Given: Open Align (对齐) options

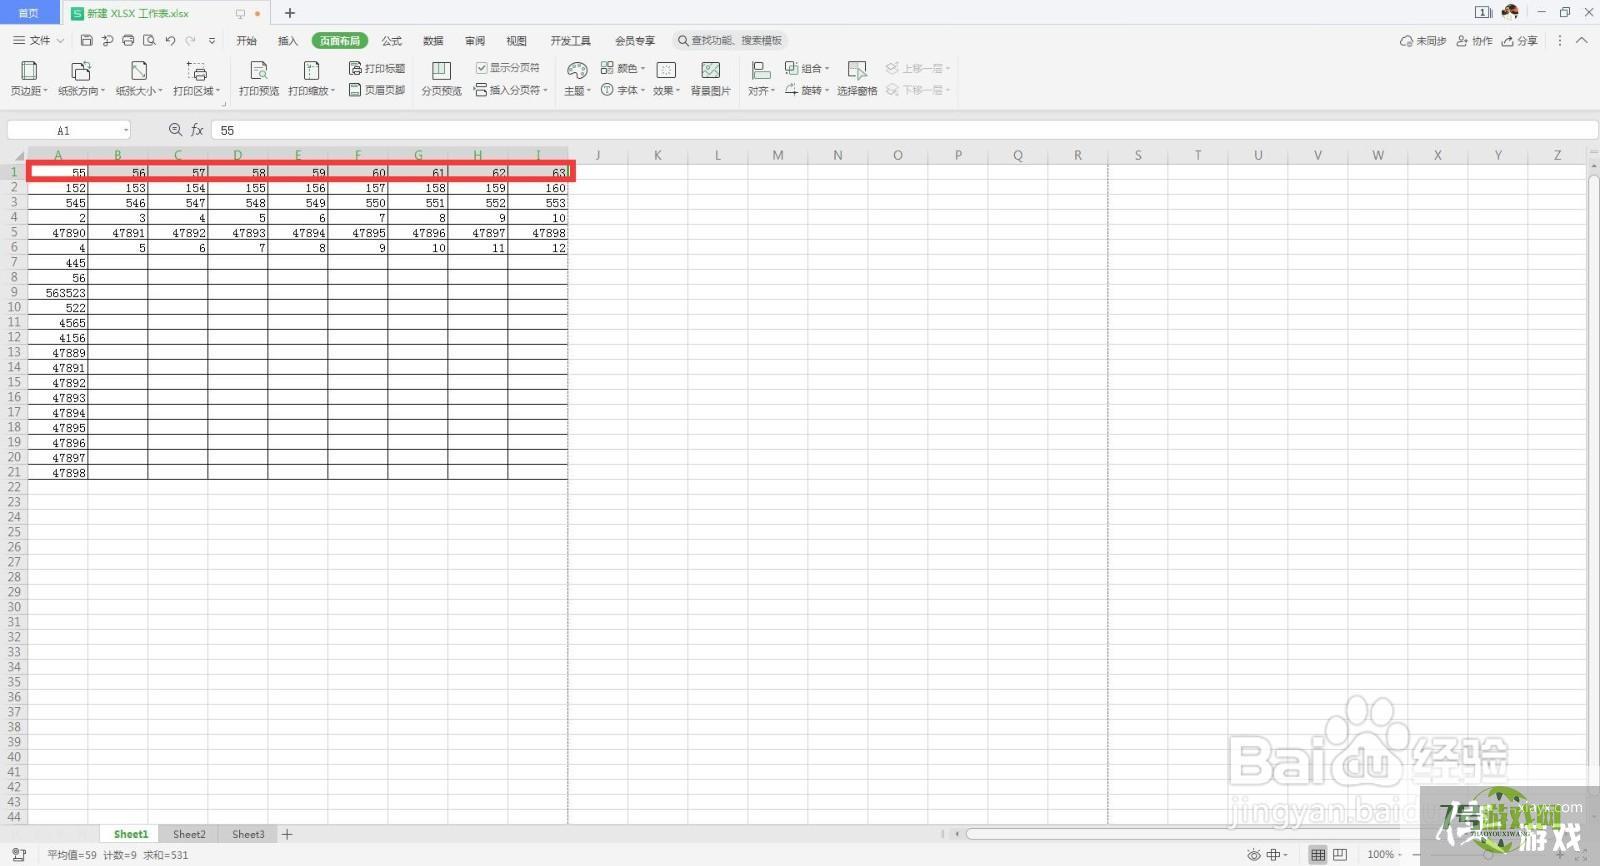Looking at the screenshot, I should tap(761, 79).
